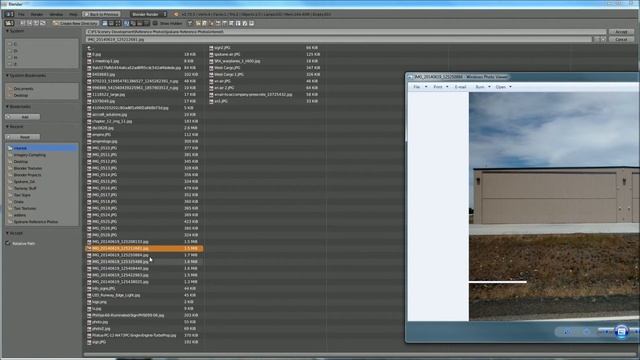This screenshot has height=360, width=640.
Task: Open the Blender Render menu
Action: point(37,14)
